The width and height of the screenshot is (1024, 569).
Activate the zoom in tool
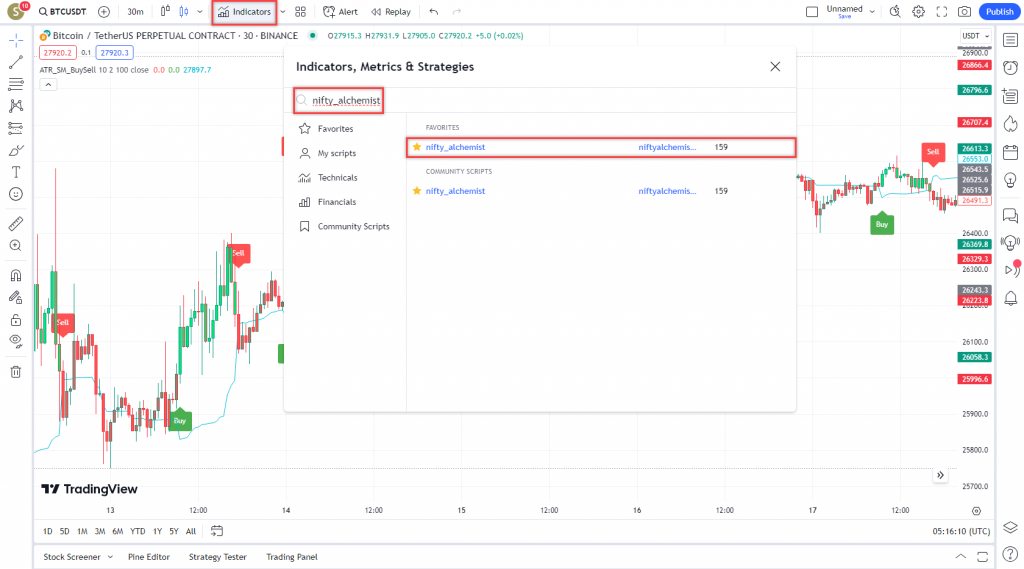pyautogui.click(x=16, y=246)
